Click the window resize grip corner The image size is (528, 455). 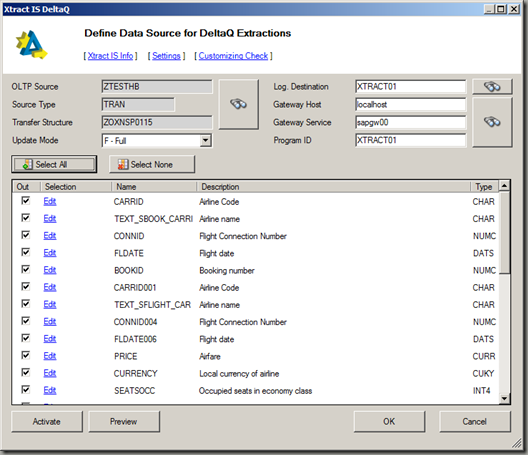coord(517,443)
